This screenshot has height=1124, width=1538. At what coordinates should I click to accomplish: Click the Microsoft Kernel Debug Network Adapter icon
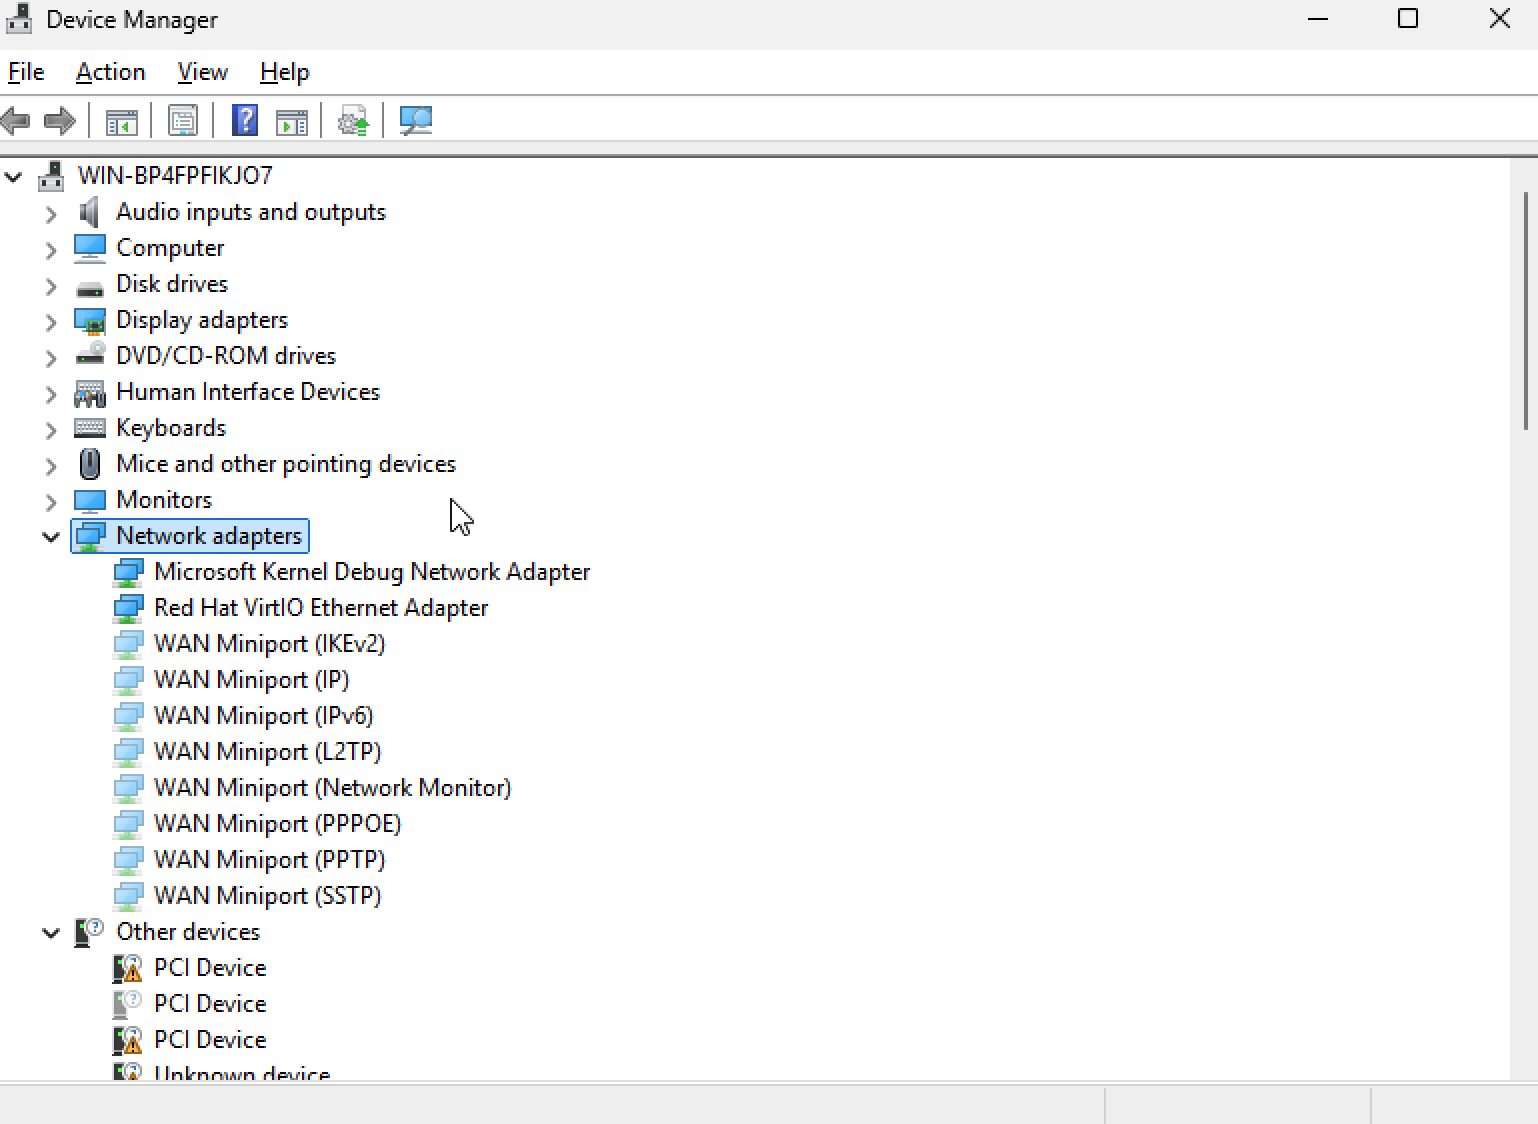127,573
